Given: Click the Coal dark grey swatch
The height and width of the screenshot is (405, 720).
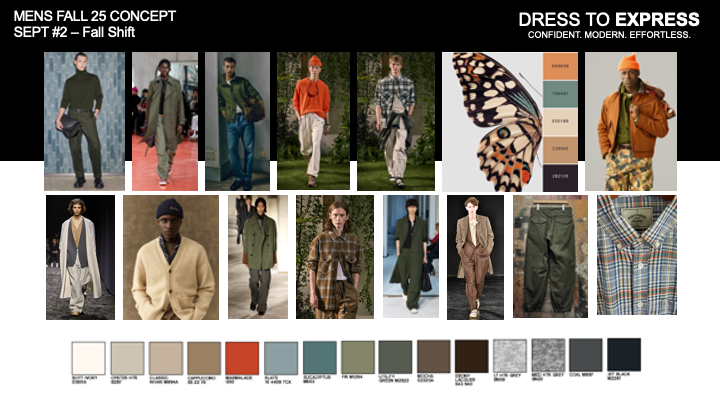Looking at the screenshot, I should click(x=585, y=355).
